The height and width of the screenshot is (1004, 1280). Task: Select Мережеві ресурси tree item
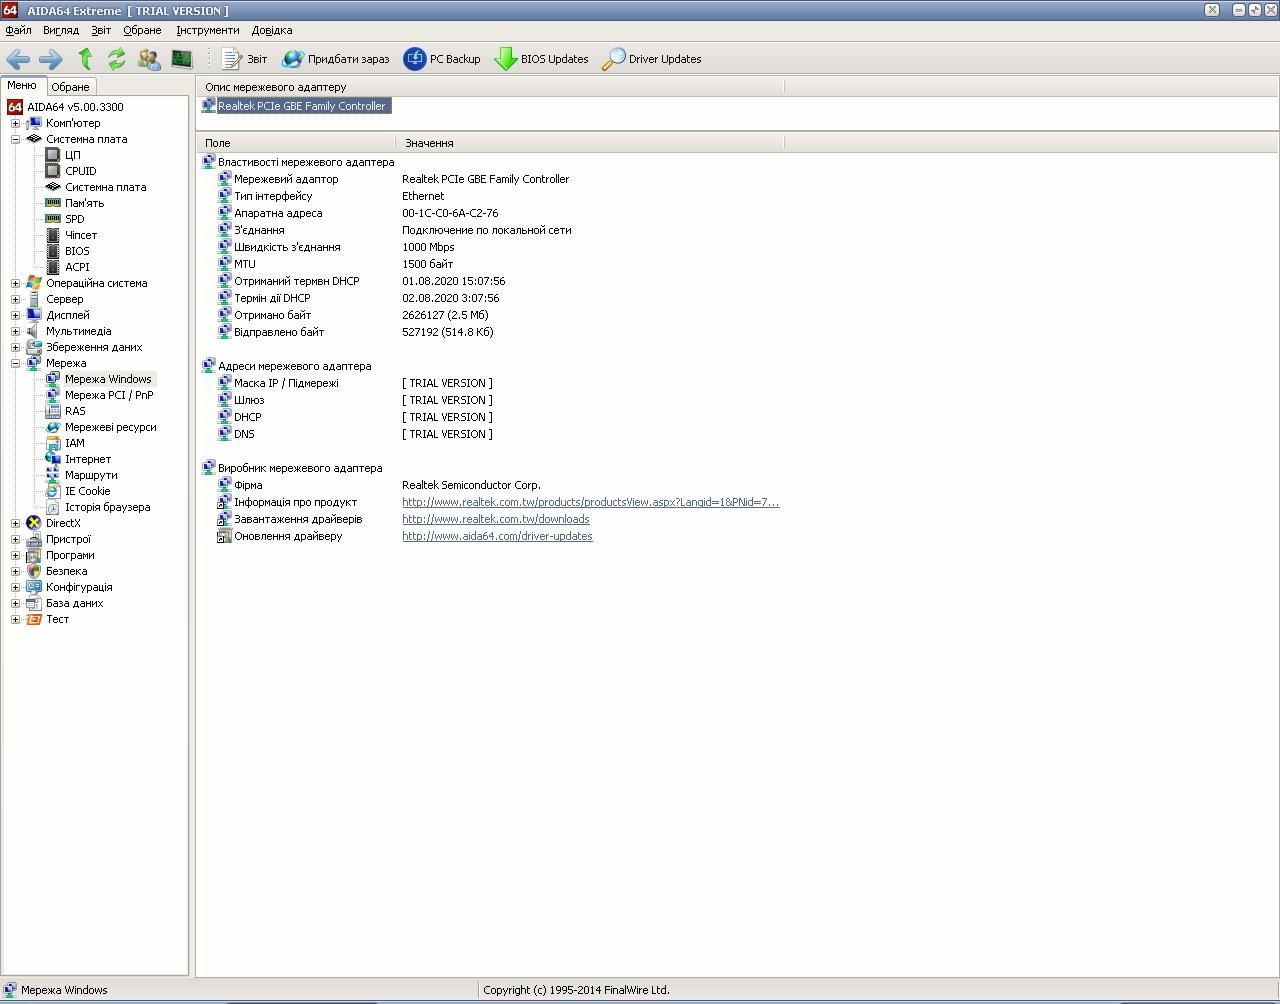pos(110,427)
